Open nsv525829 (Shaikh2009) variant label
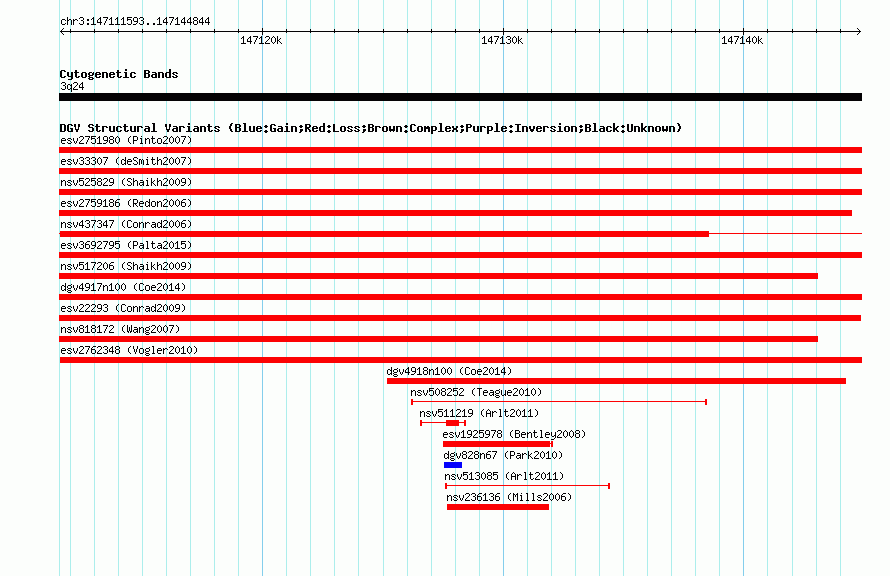Screen dimensions: 890x576 (x=126, y=182)
